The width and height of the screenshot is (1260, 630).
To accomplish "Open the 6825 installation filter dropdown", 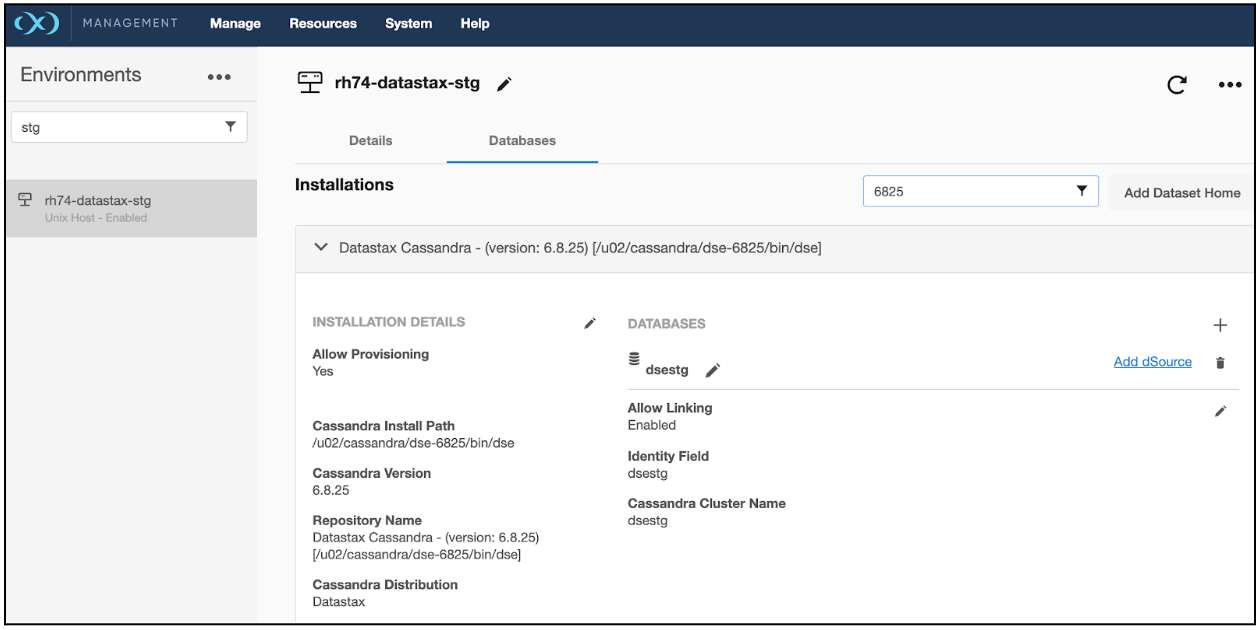I will coord(1084,191).
